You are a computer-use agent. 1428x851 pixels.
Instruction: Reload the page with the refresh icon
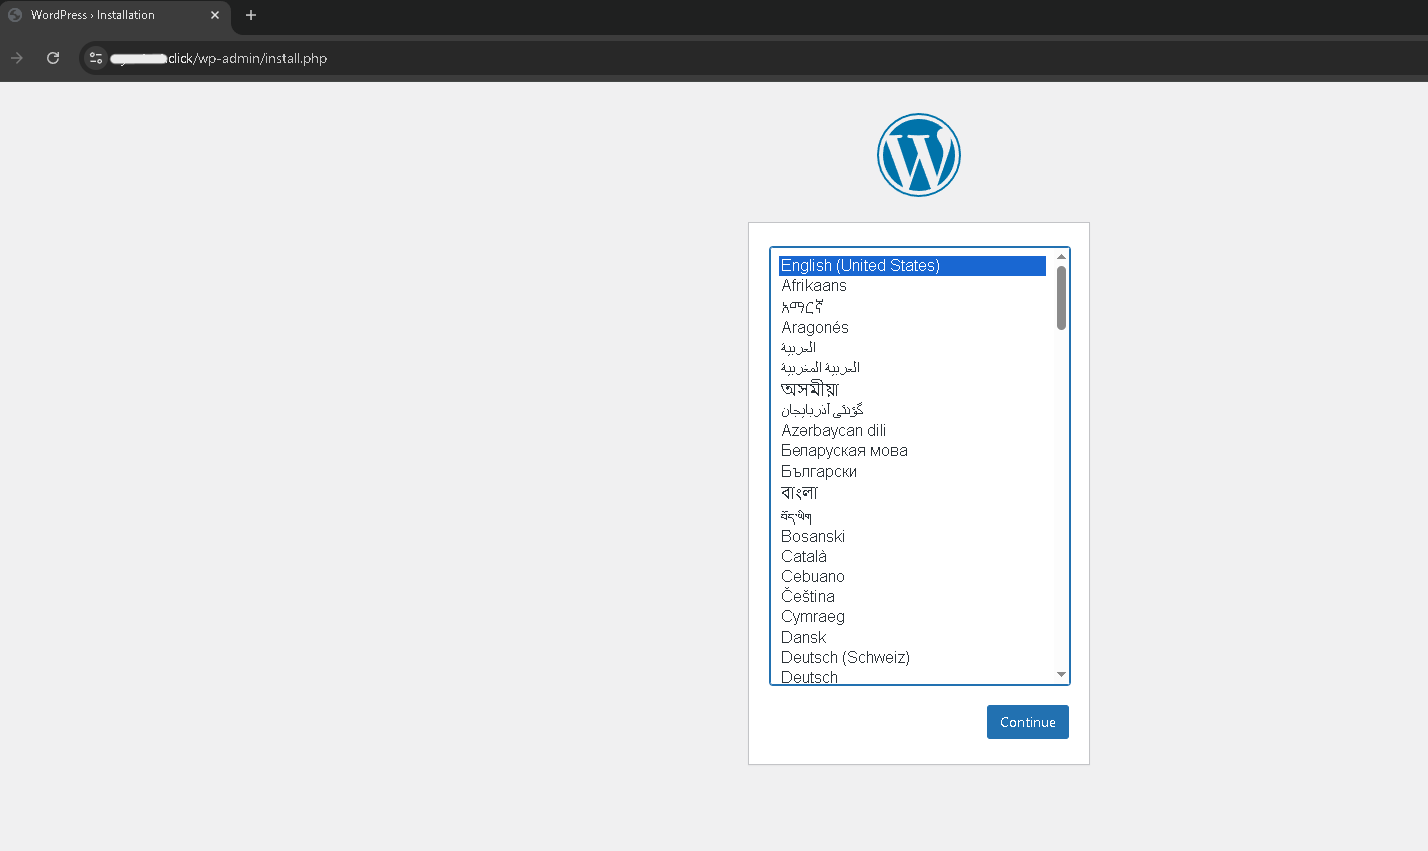(53, 58)
